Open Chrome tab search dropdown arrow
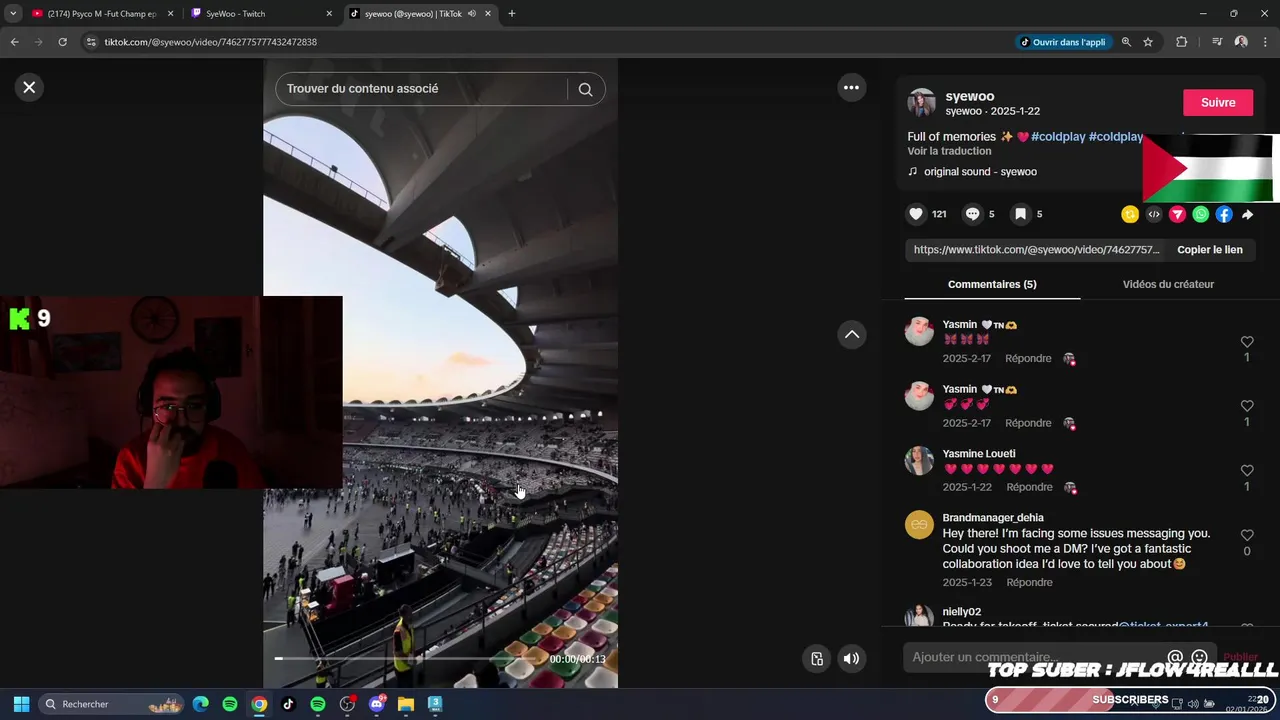The height and width of the screenshot is (720, 1280). [x=13, y=14]
